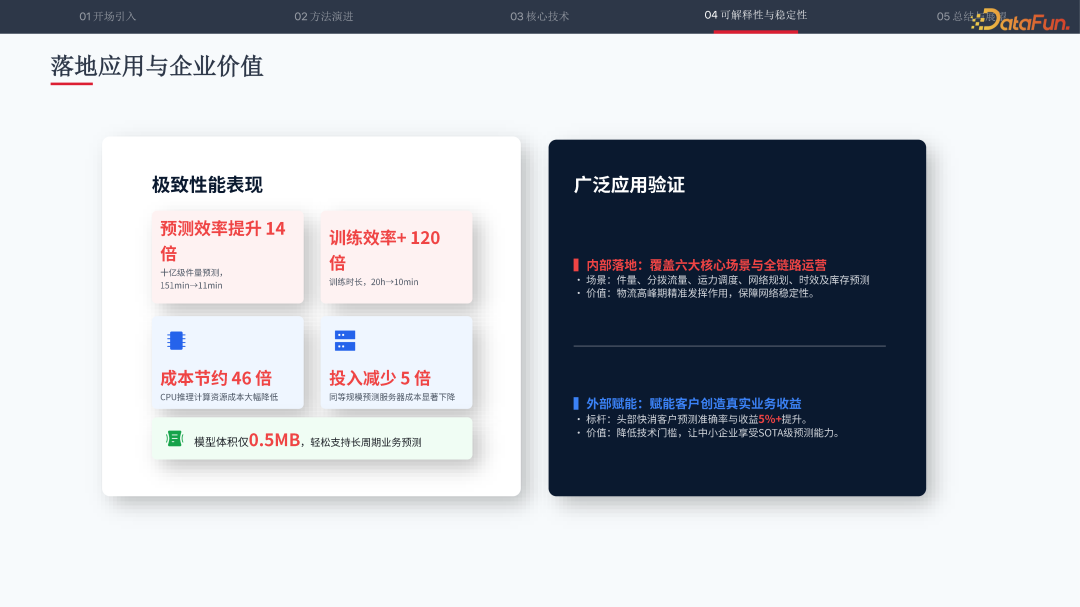Click the 广泛应用验证 heading

[630, 185]
